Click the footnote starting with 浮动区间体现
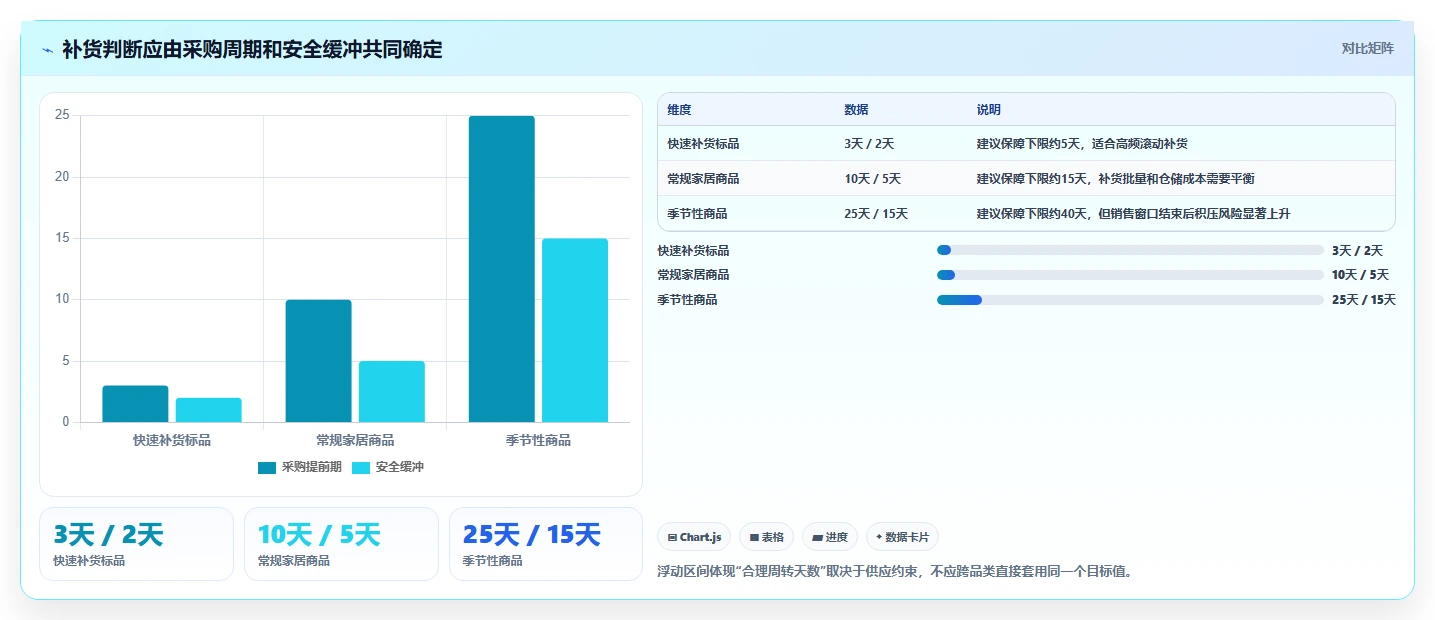1435x620 pixels. (894, 572)
